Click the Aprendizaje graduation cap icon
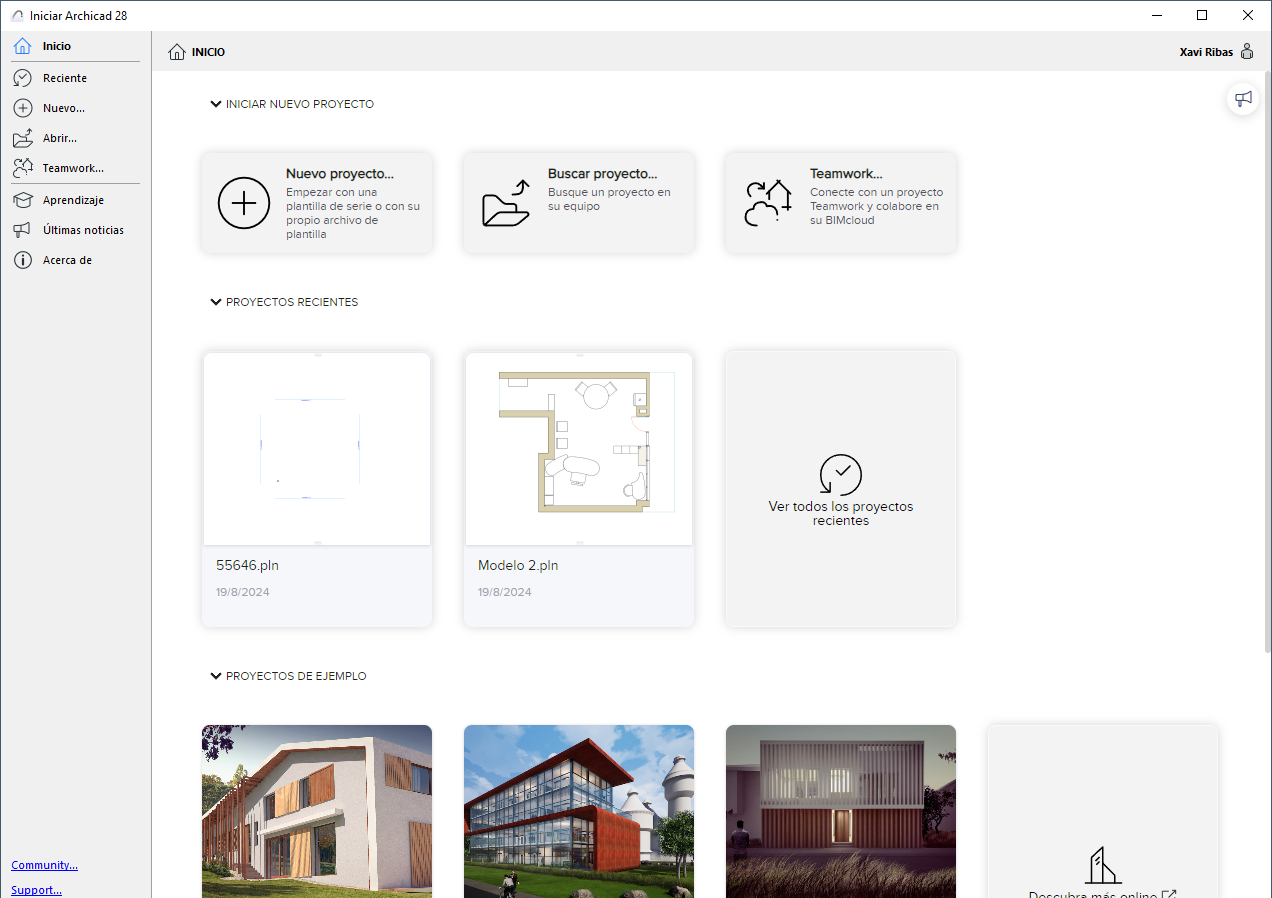The width and height of the screenshot is (1272, 898). [22, 200]
